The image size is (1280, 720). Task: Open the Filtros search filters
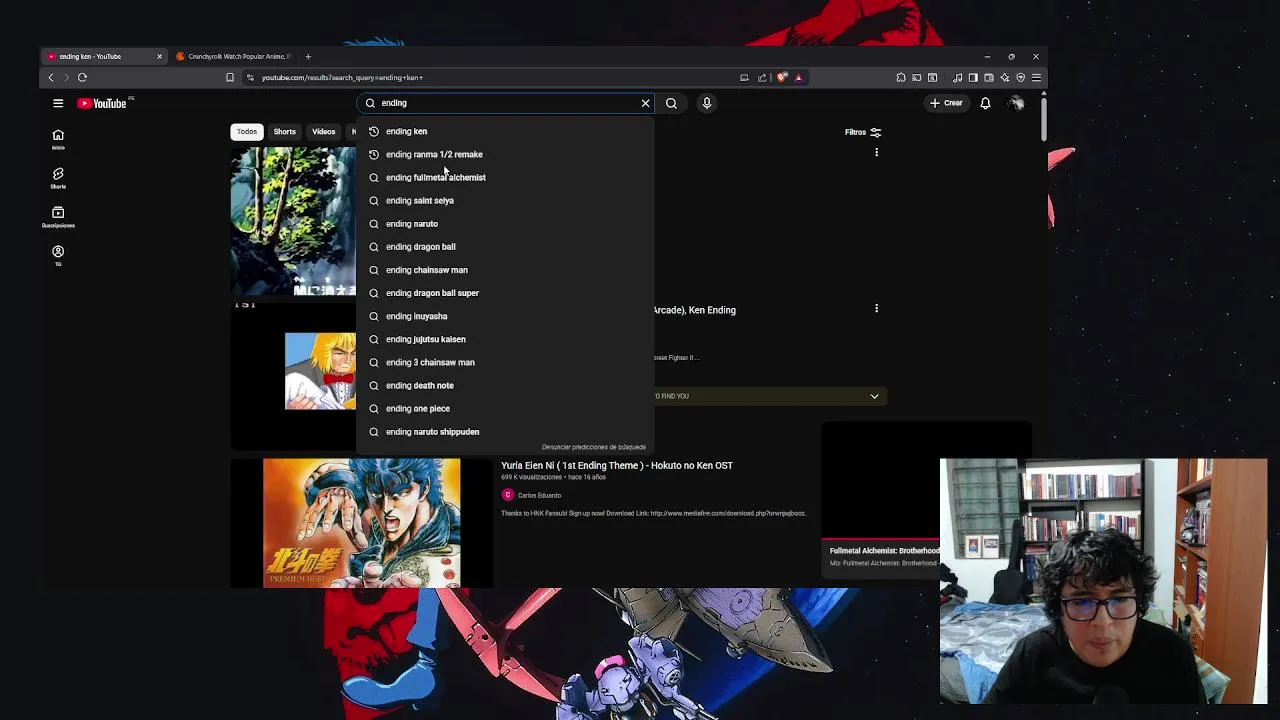pos(863,132)
